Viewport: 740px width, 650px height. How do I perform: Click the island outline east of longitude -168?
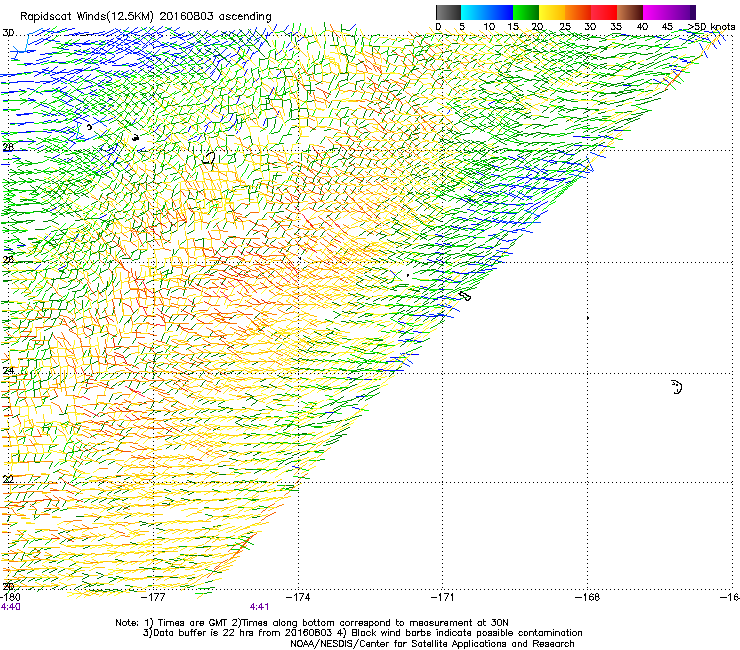[677, 387]
